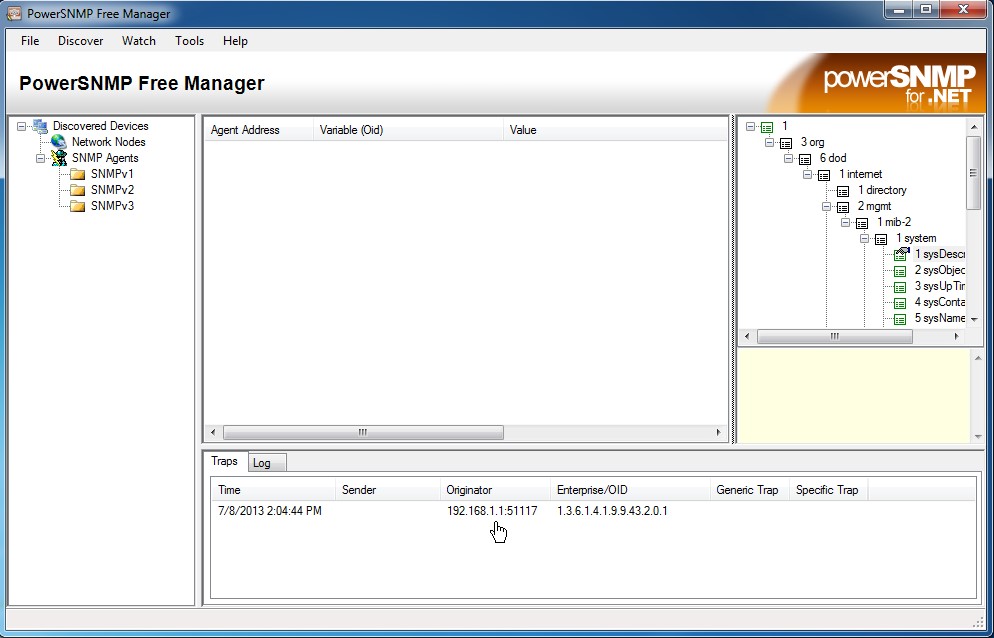This screenshot has width=994, height=638.
Task: Select the originator 192.168.1.1:51117 cell
Action: pyautogui.click(x=492, y=511)
